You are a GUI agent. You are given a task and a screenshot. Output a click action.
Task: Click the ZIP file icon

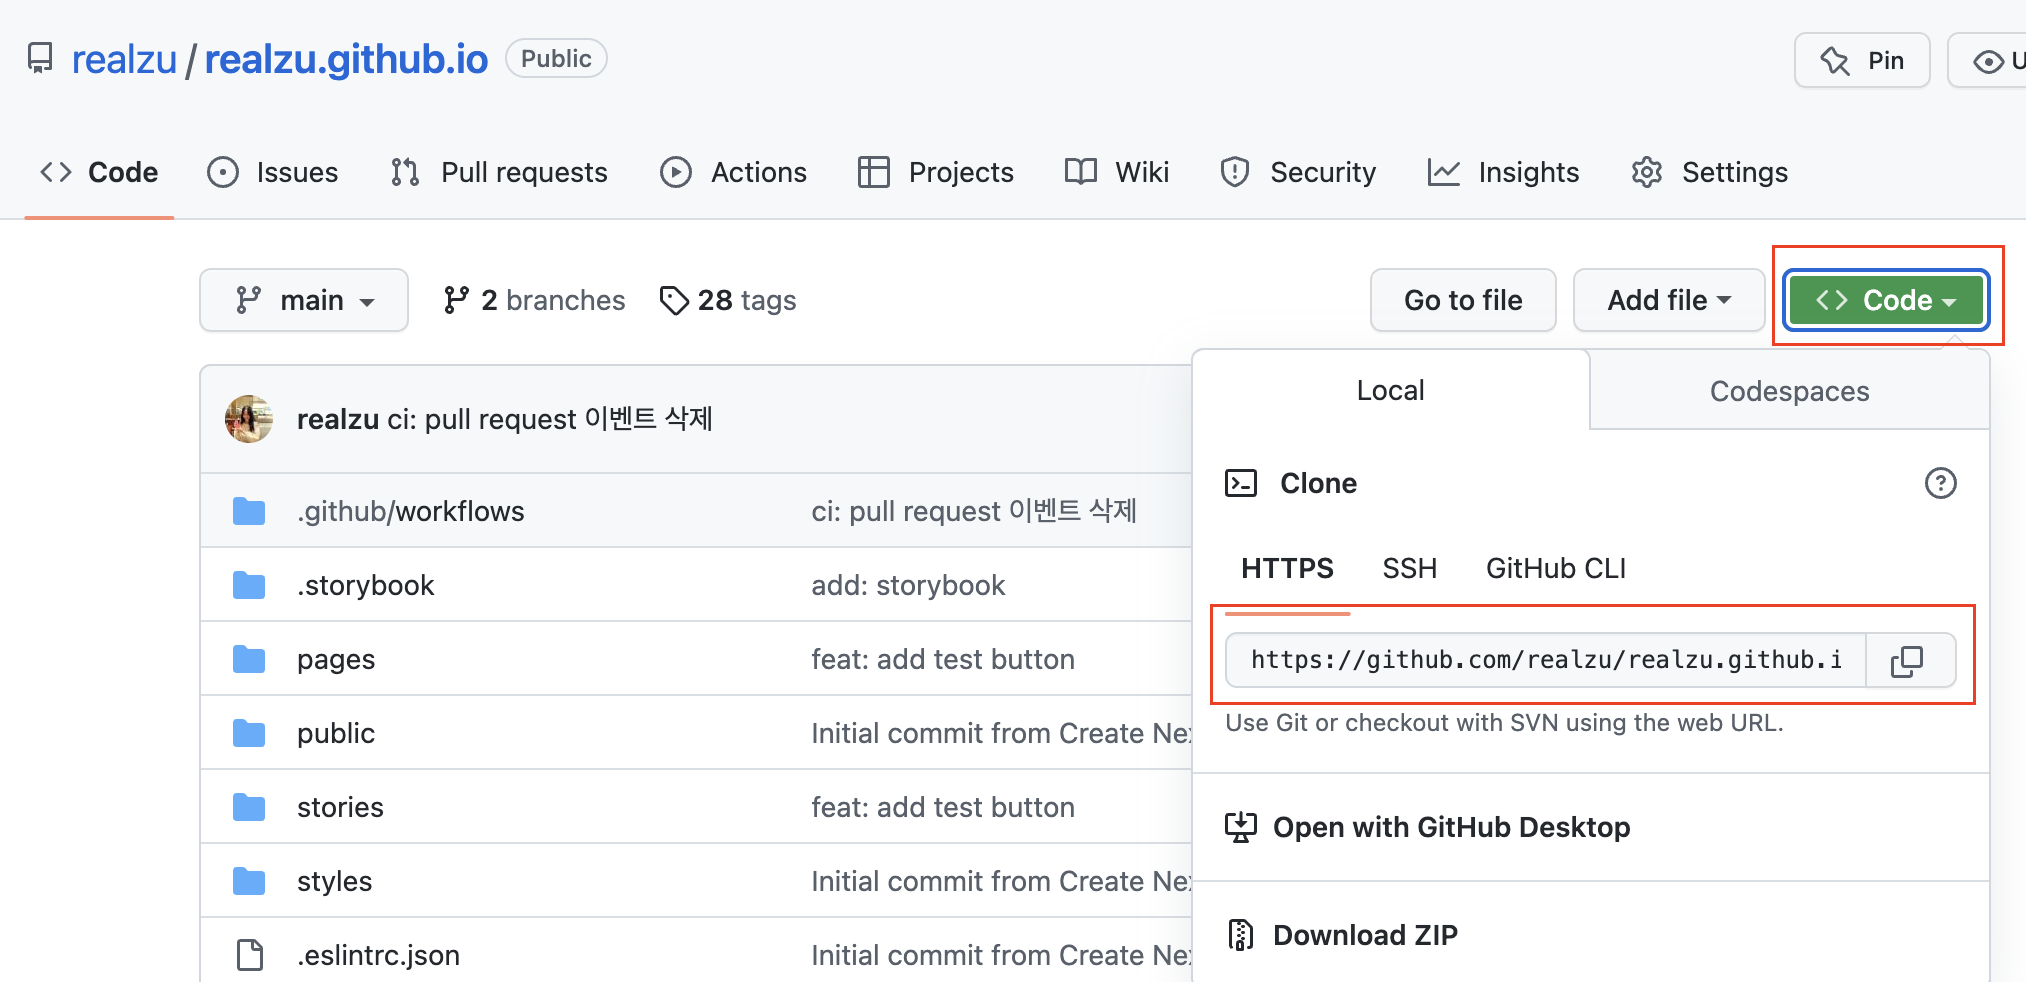point(1241,935)
